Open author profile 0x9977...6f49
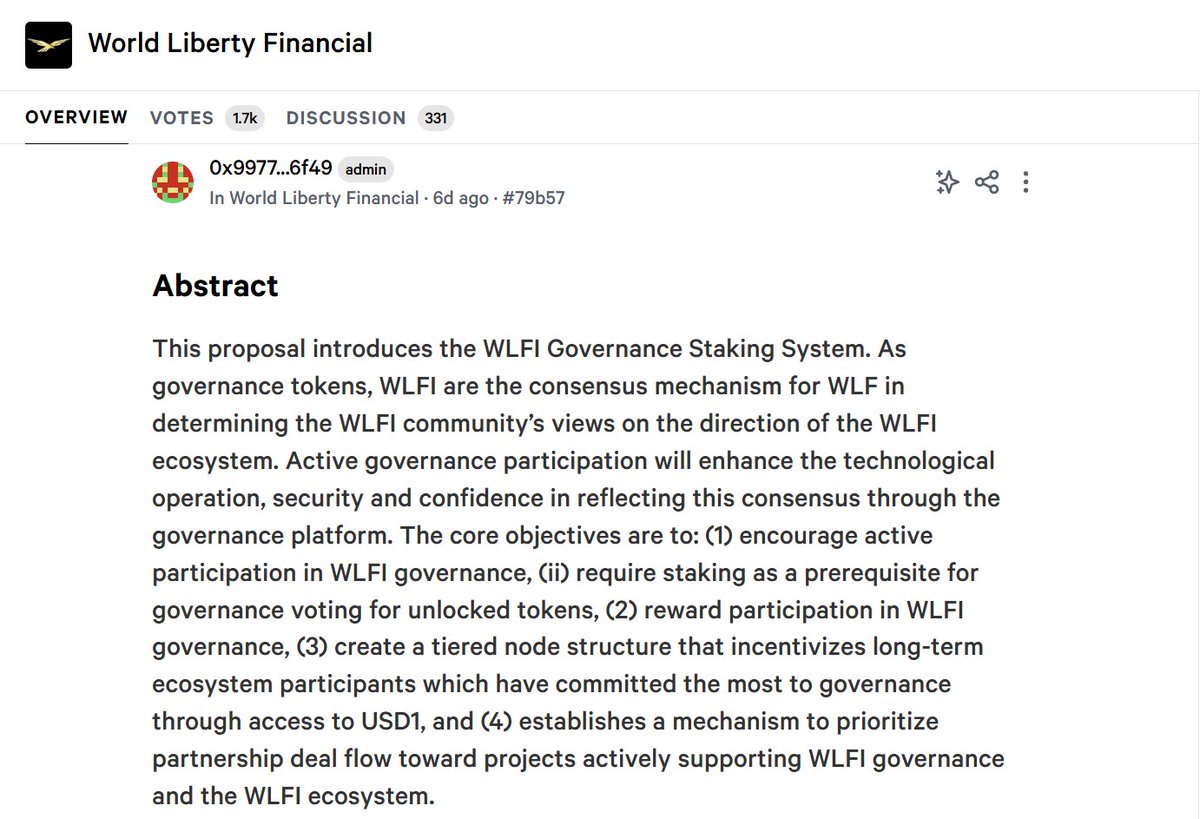Viewport: 1200px width, 819px height. pyautogui.click(x=270, y=168)
